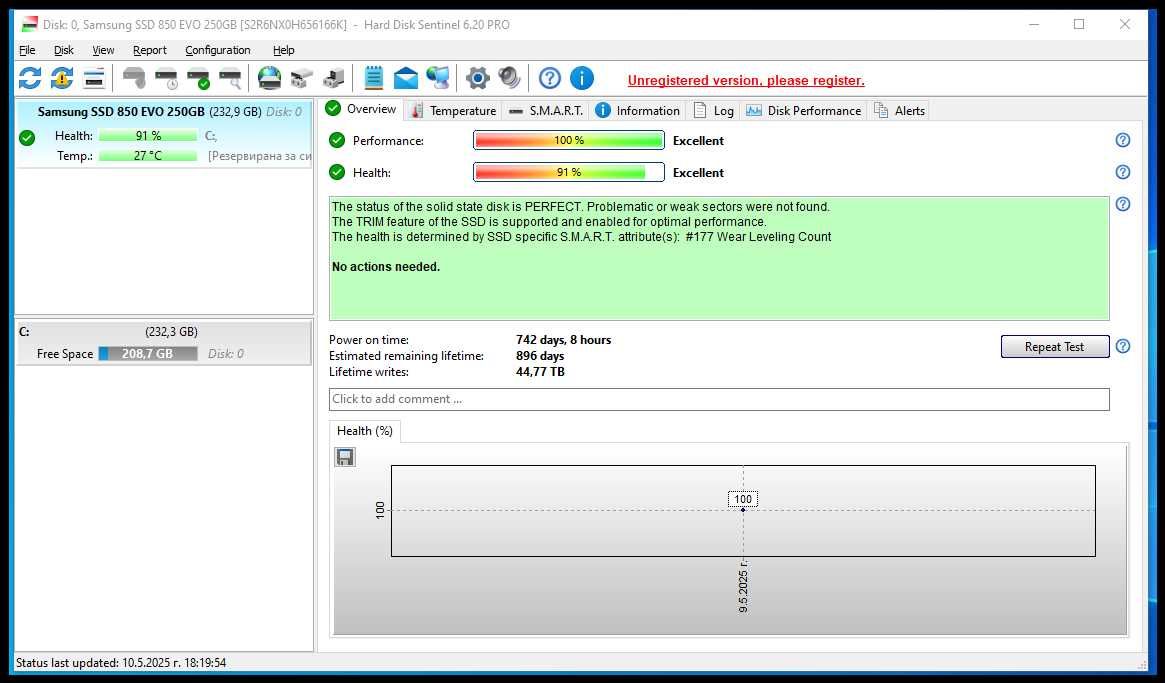This screenshot has width=1165, height=683.
Task: Click help icon next to Health row
Action: click(x=1123, y=172)
